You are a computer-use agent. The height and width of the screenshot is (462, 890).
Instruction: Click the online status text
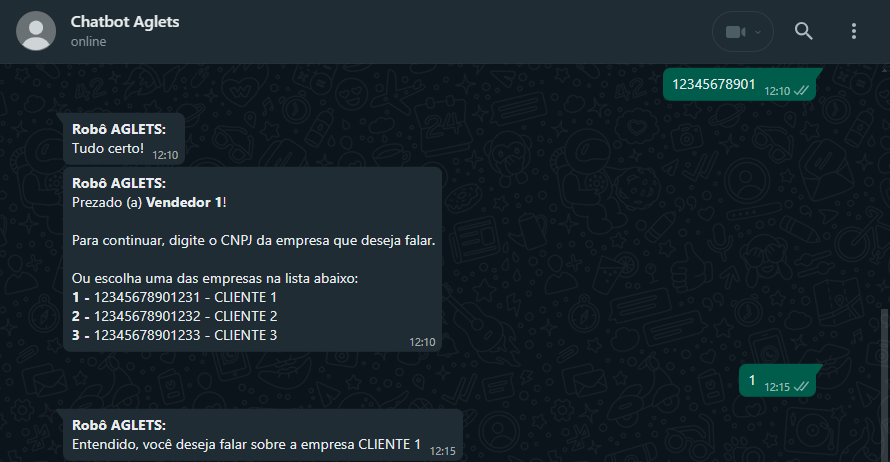(89, 41)
